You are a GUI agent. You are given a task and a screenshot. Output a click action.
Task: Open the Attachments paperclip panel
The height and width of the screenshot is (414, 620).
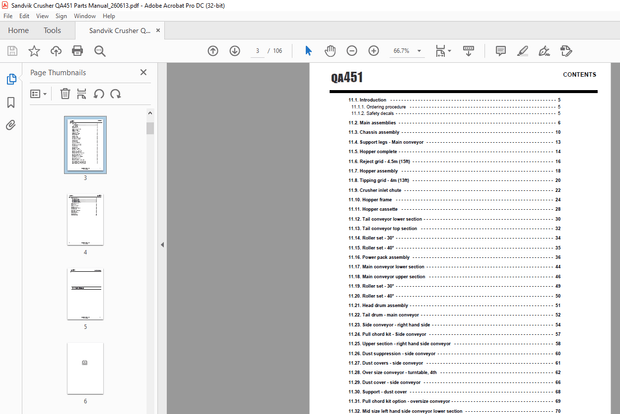point(11,125)
